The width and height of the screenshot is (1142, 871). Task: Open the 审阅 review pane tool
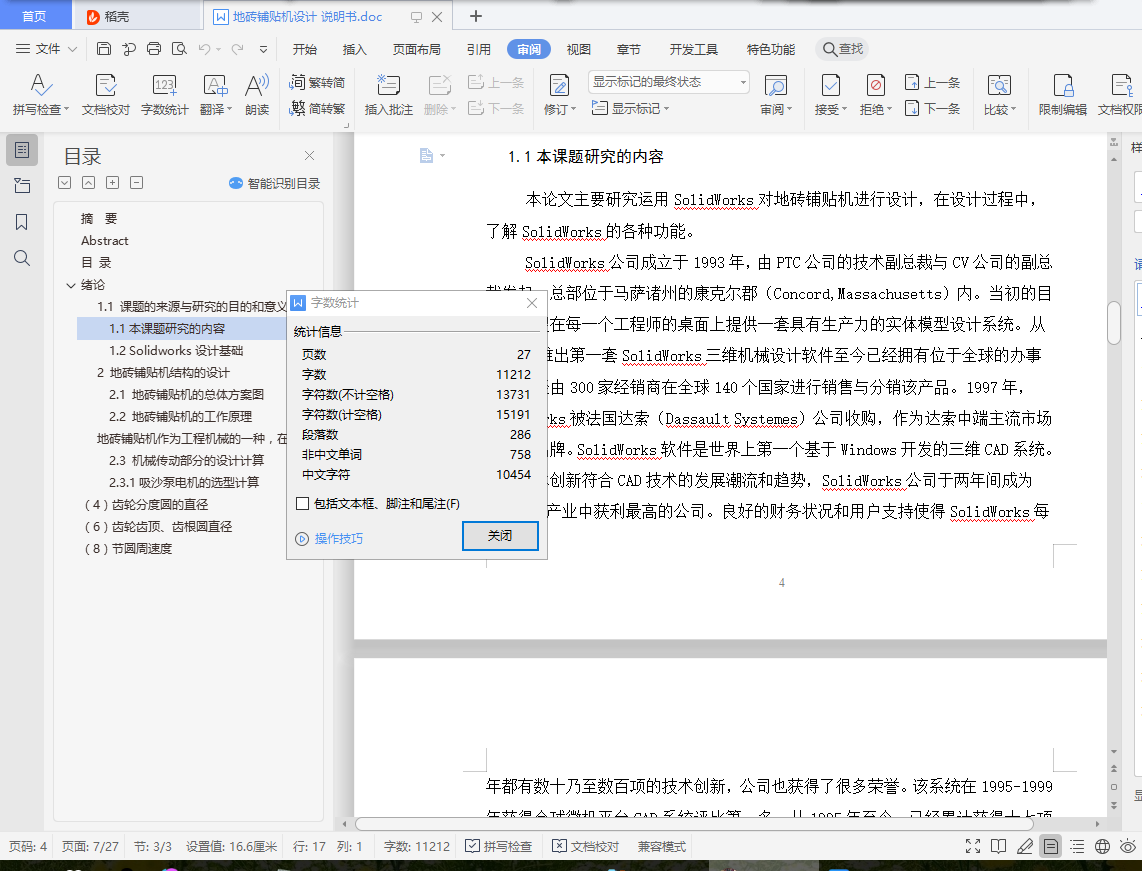[776, 95]
